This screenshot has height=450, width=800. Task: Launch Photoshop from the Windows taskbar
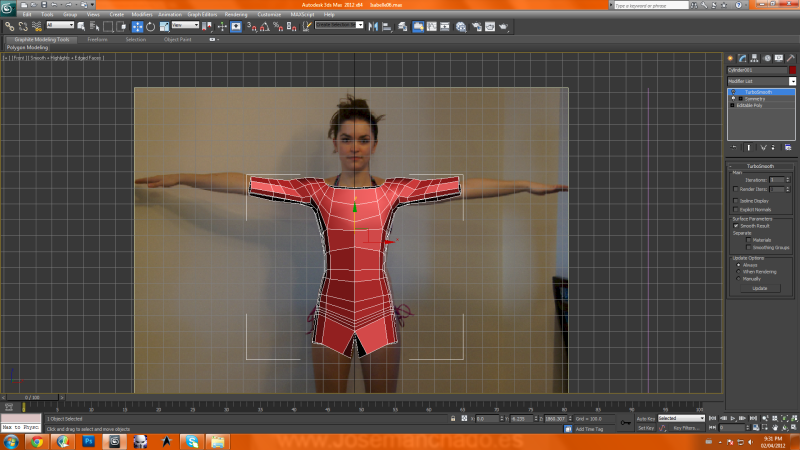click(x=88, y=440)
